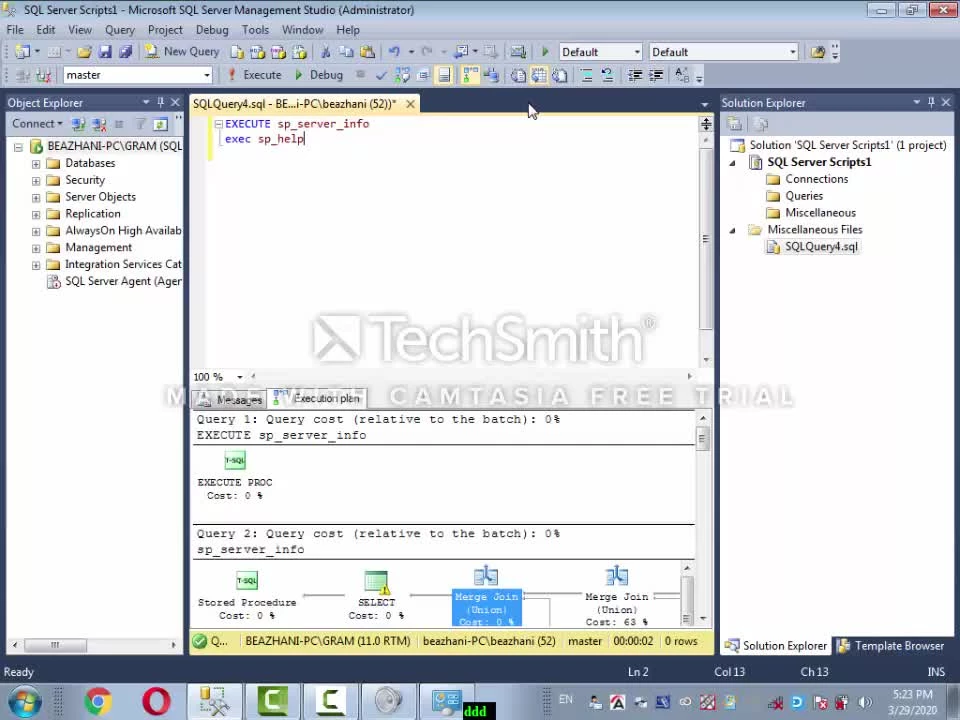Click Comment out selected lines icon
The height and width of the screenshot is (720, 960).
(587, 75)
